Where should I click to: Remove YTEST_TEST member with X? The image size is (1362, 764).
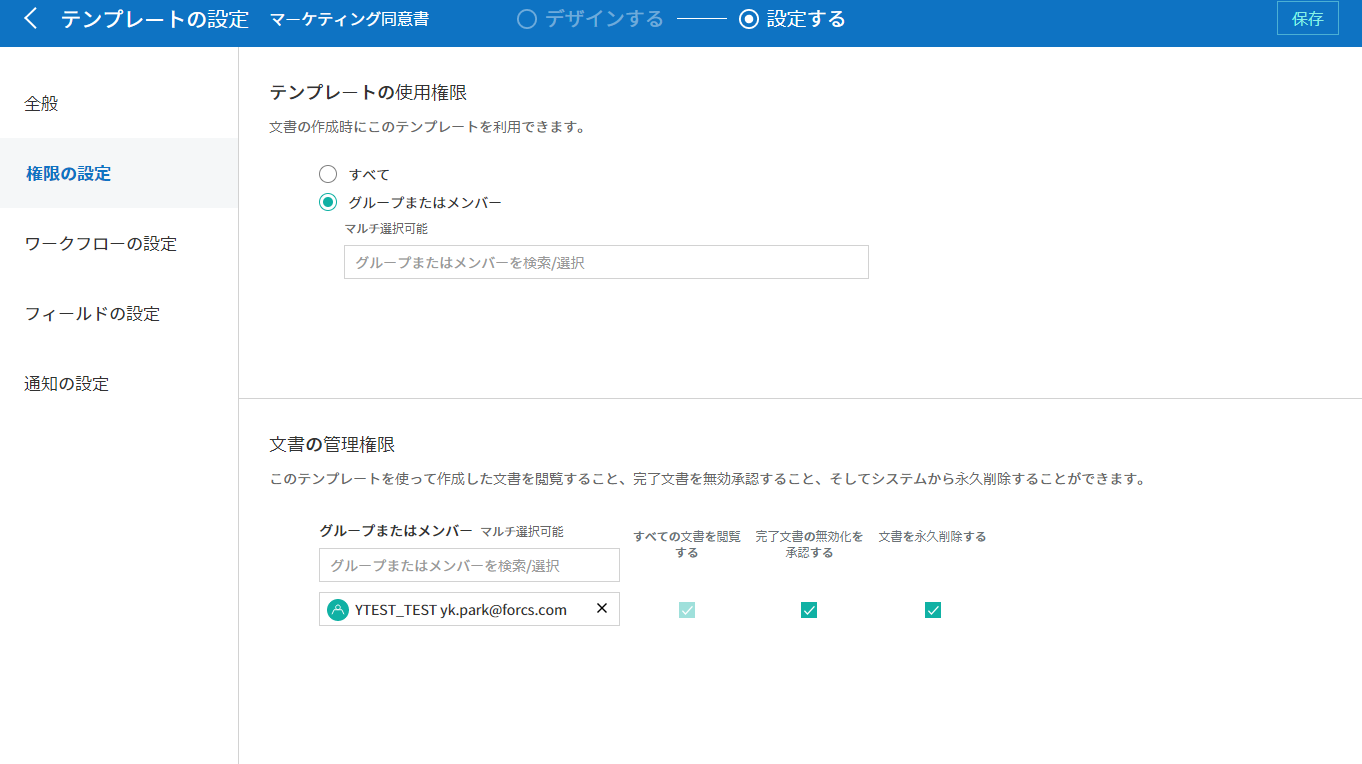[602, 608]
